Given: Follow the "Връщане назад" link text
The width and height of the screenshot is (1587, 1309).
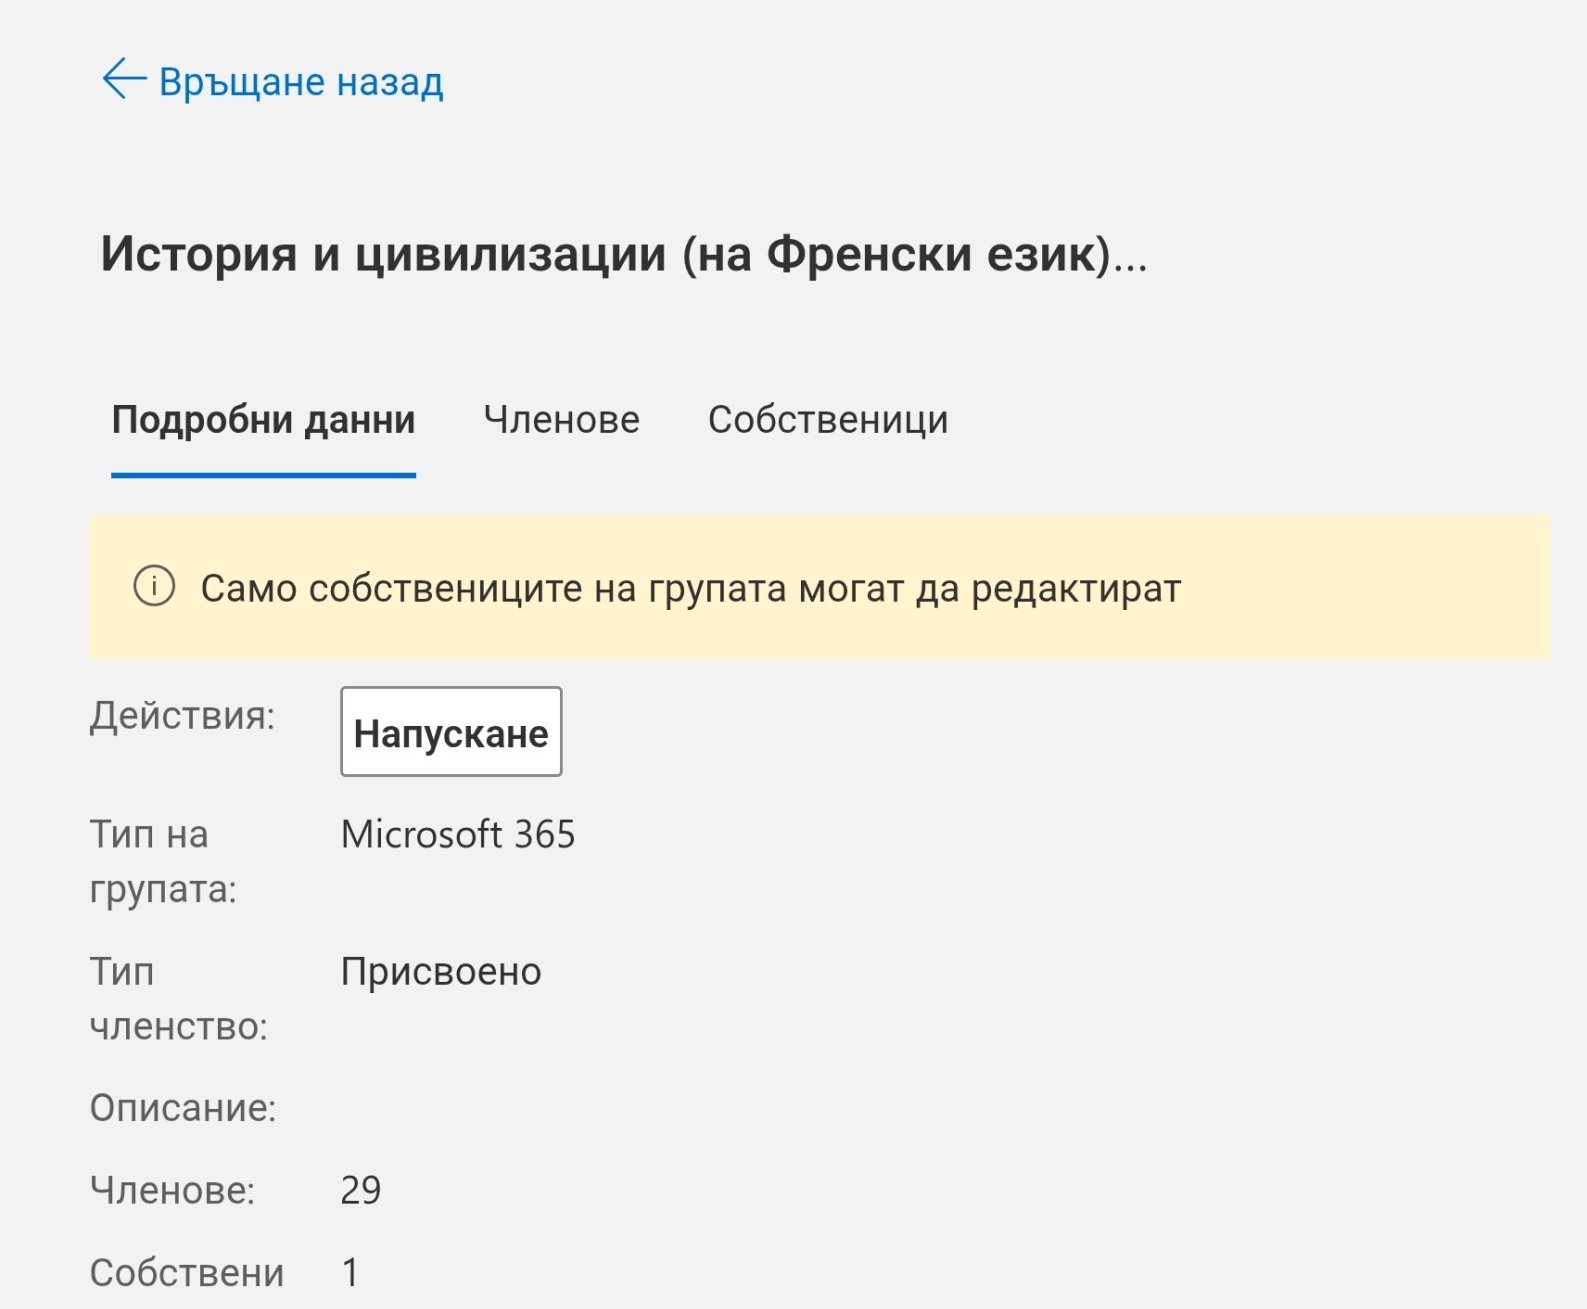Looking at the screenshot, I should (301, 82).
